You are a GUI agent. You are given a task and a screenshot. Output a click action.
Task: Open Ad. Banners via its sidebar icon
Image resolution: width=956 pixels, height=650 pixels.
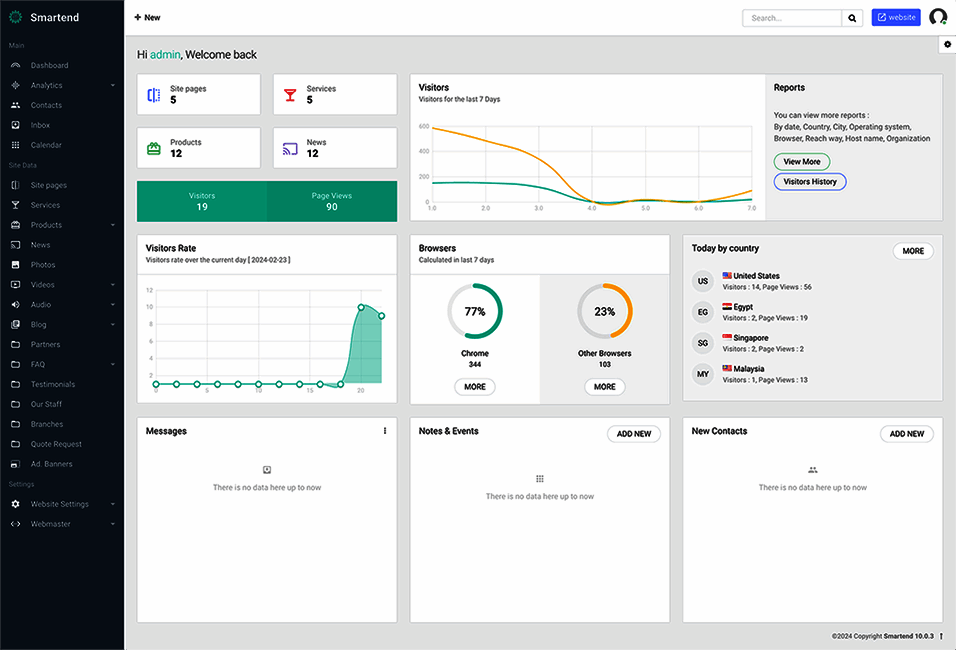coord(14,463)
